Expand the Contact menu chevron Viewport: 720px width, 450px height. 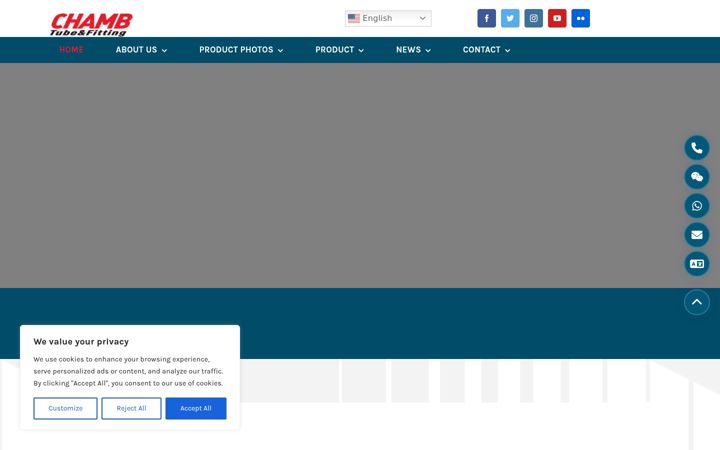click(x=507, y=51)
